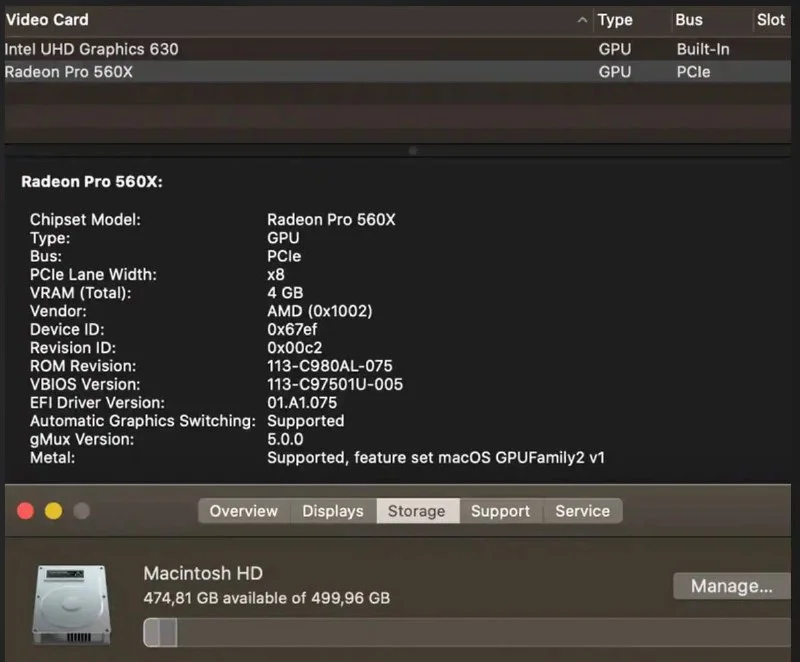Switch to the Overview tab
The image size is (800, 662).
point(244,511)
